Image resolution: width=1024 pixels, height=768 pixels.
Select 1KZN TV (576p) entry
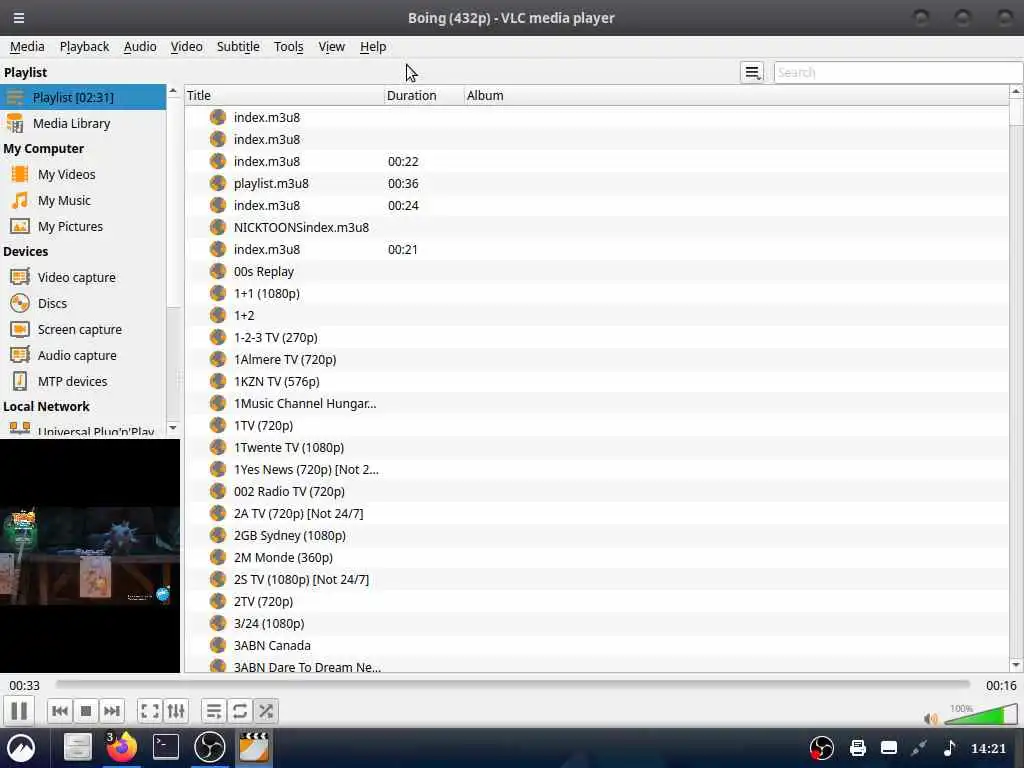(x=596, y=381)
